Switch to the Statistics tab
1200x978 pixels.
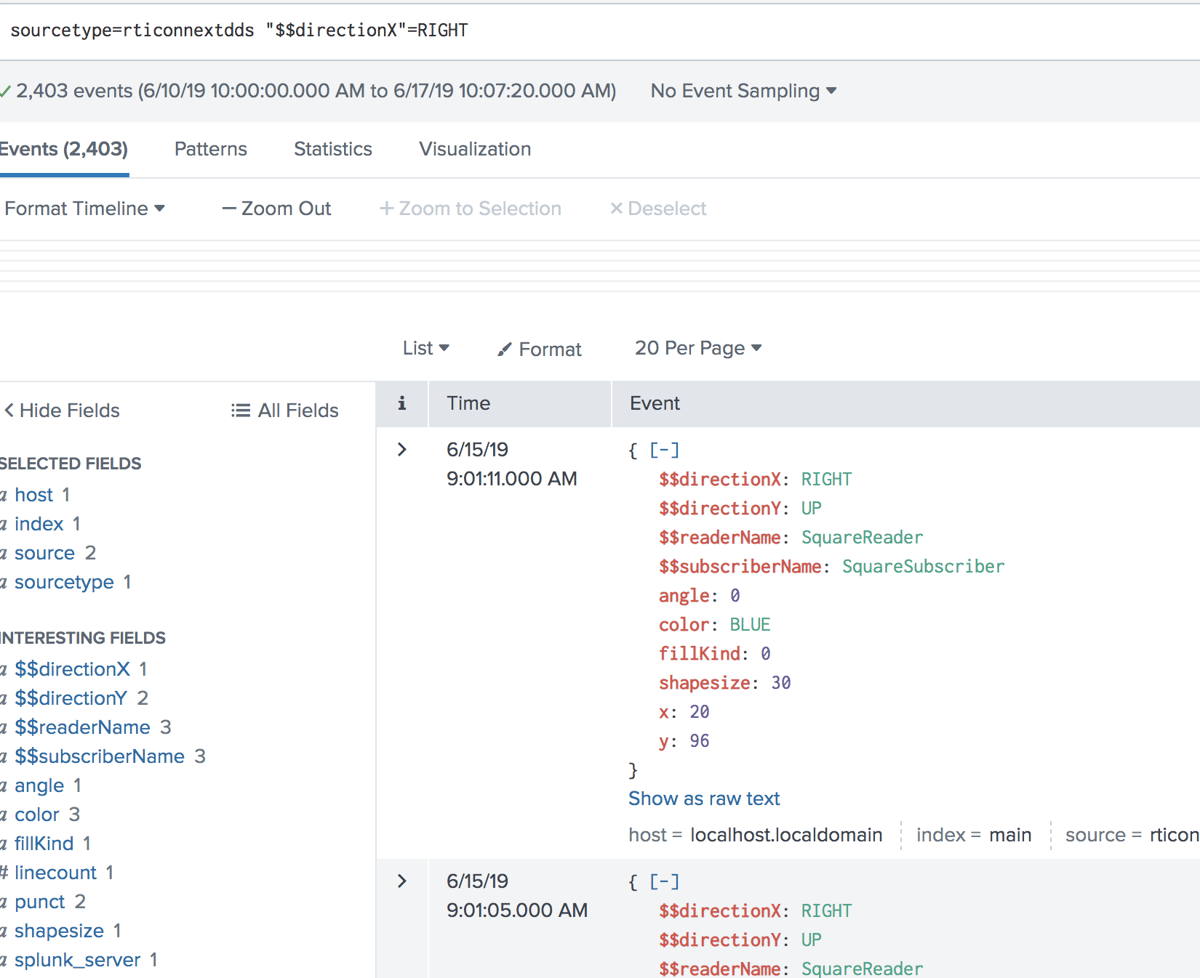[x=333, y=149]
